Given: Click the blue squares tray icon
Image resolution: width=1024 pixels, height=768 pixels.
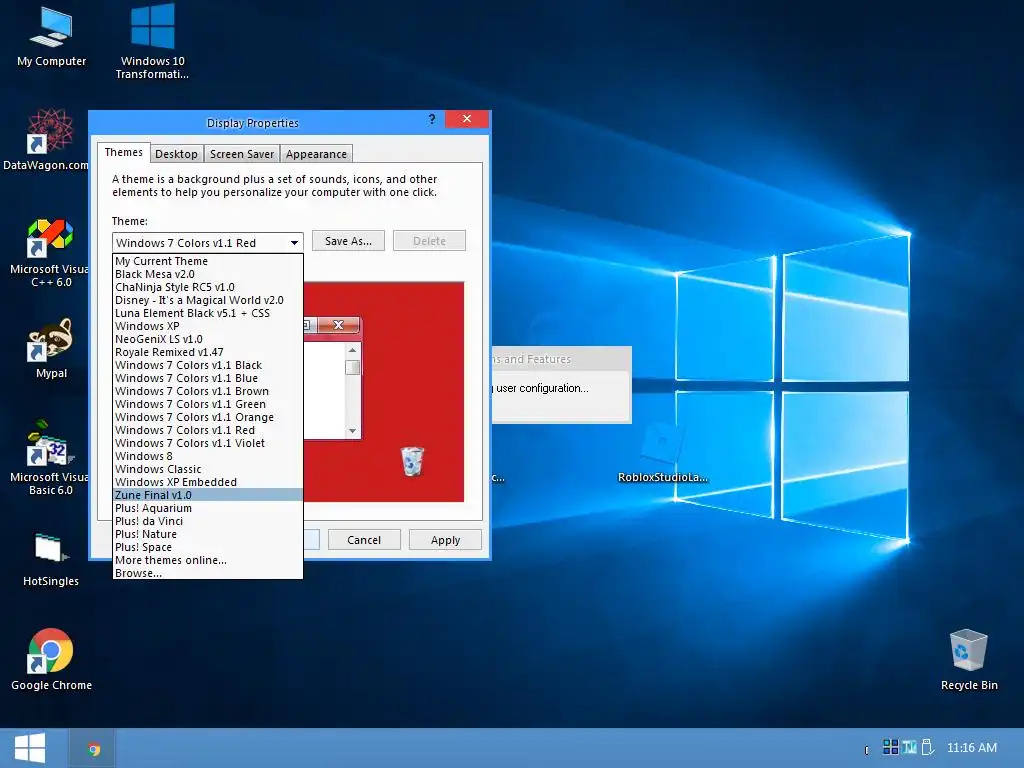Looking at the screenshot, I should pos(890,747).
